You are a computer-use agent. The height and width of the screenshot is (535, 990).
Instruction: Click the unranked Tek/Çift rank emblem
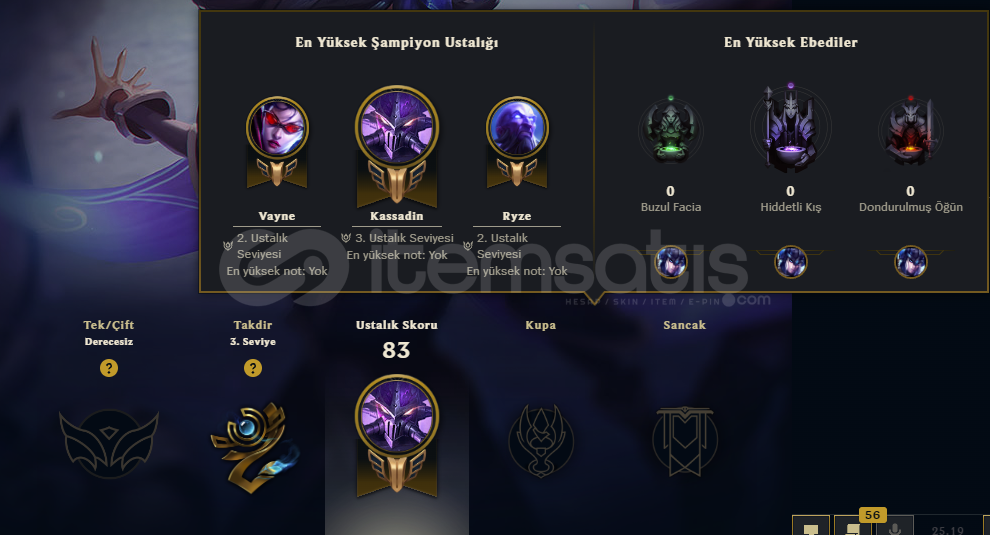point(109,443)
